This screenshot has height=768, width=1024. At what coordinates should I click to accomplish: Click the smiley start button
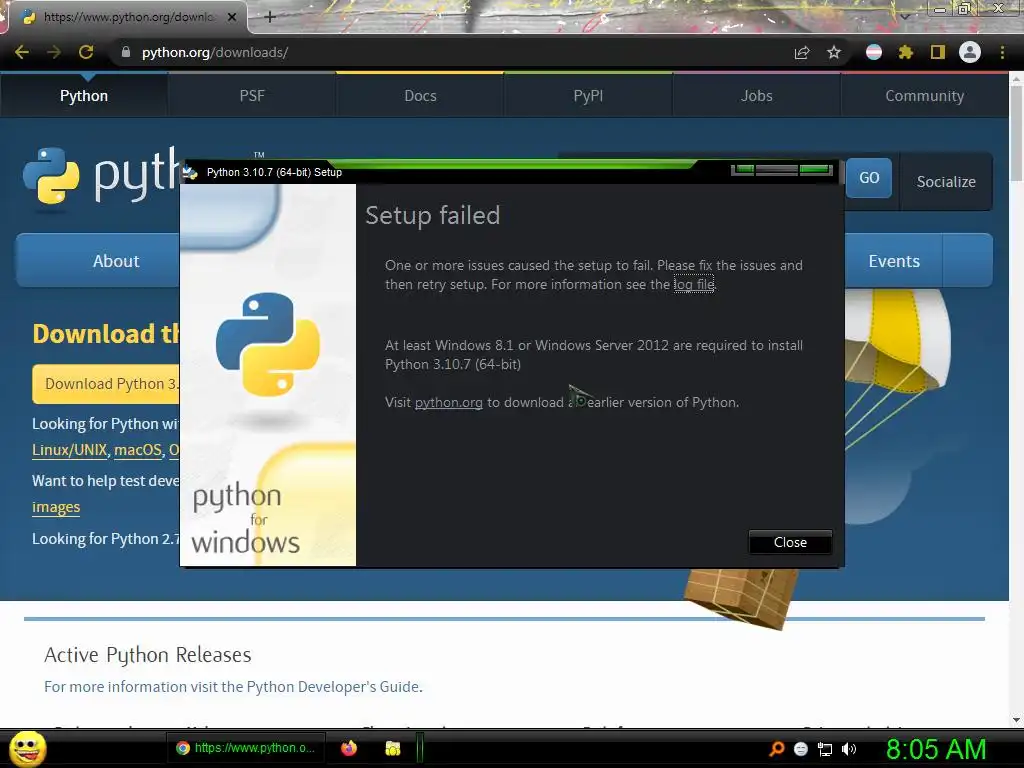click(x=27, y=748)
